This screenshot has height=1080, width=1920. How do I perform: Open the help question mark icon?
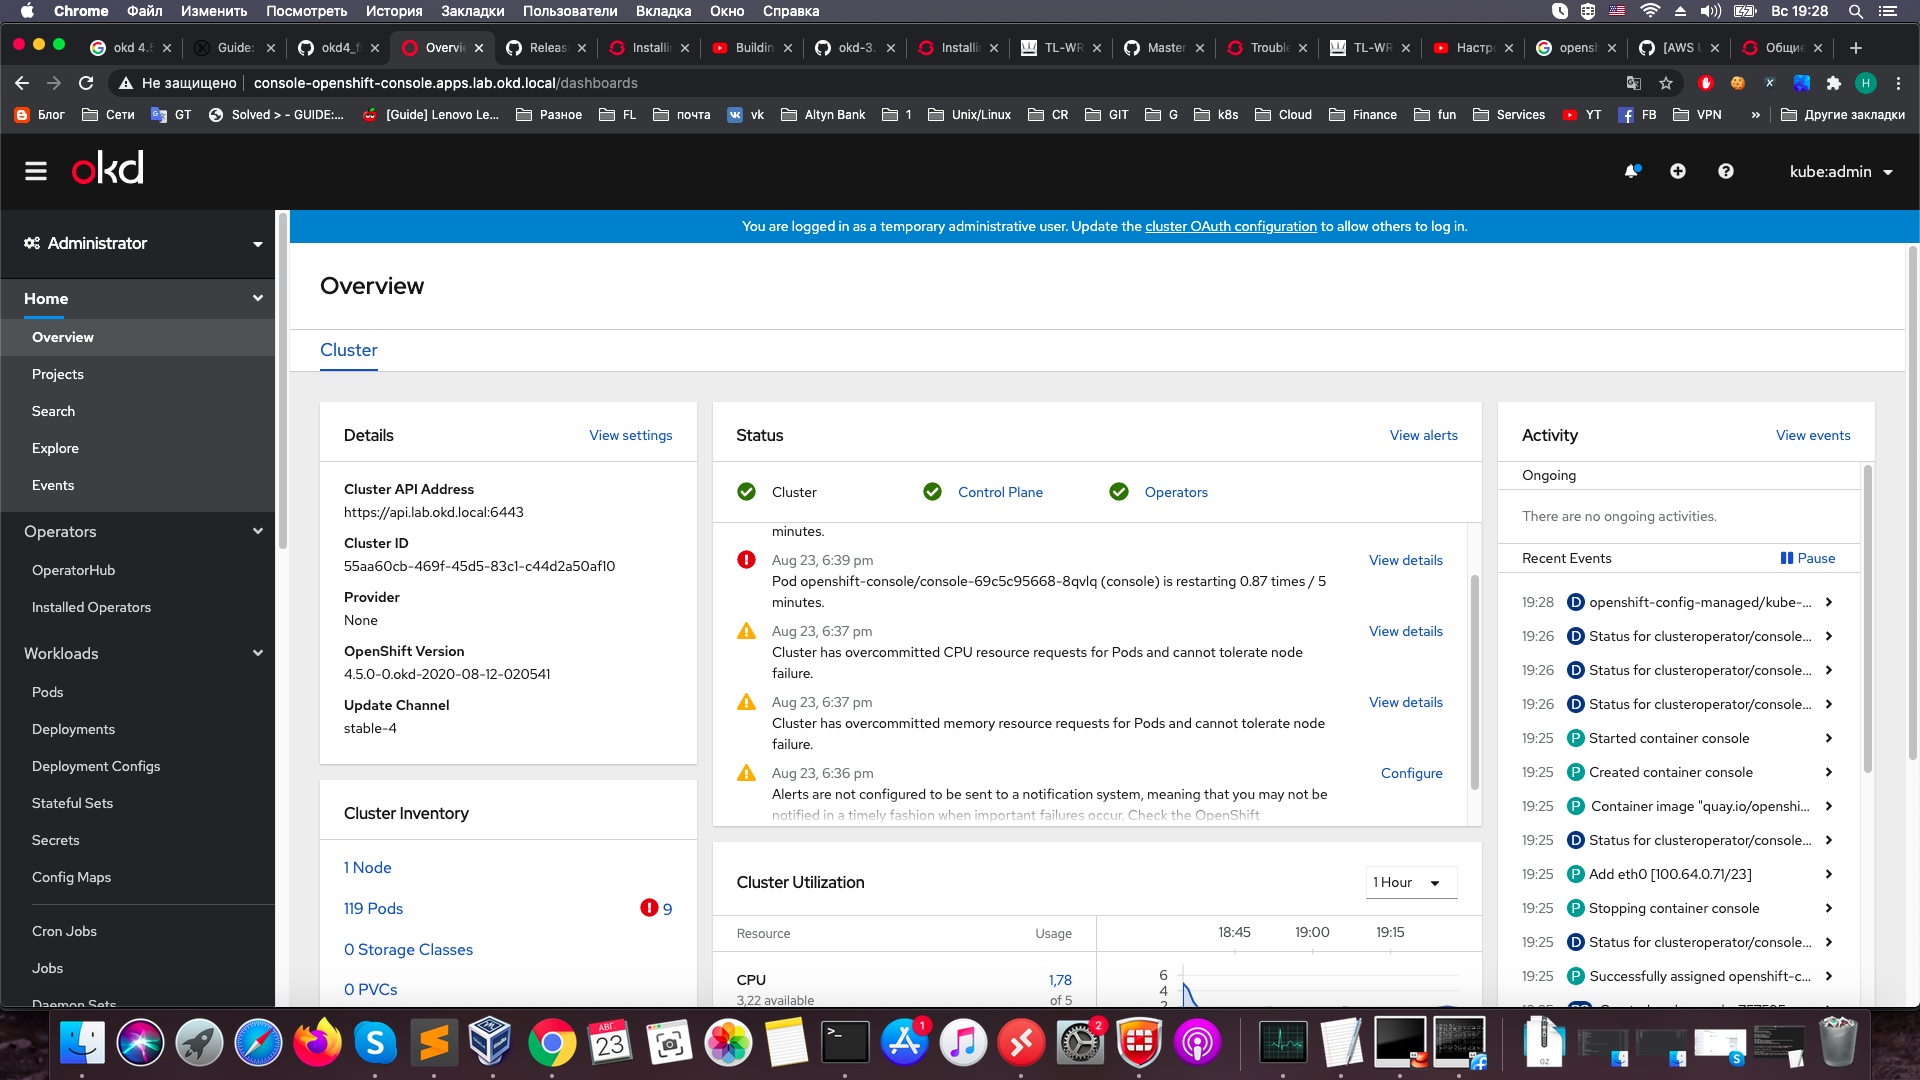click(x=1726, y=171)
